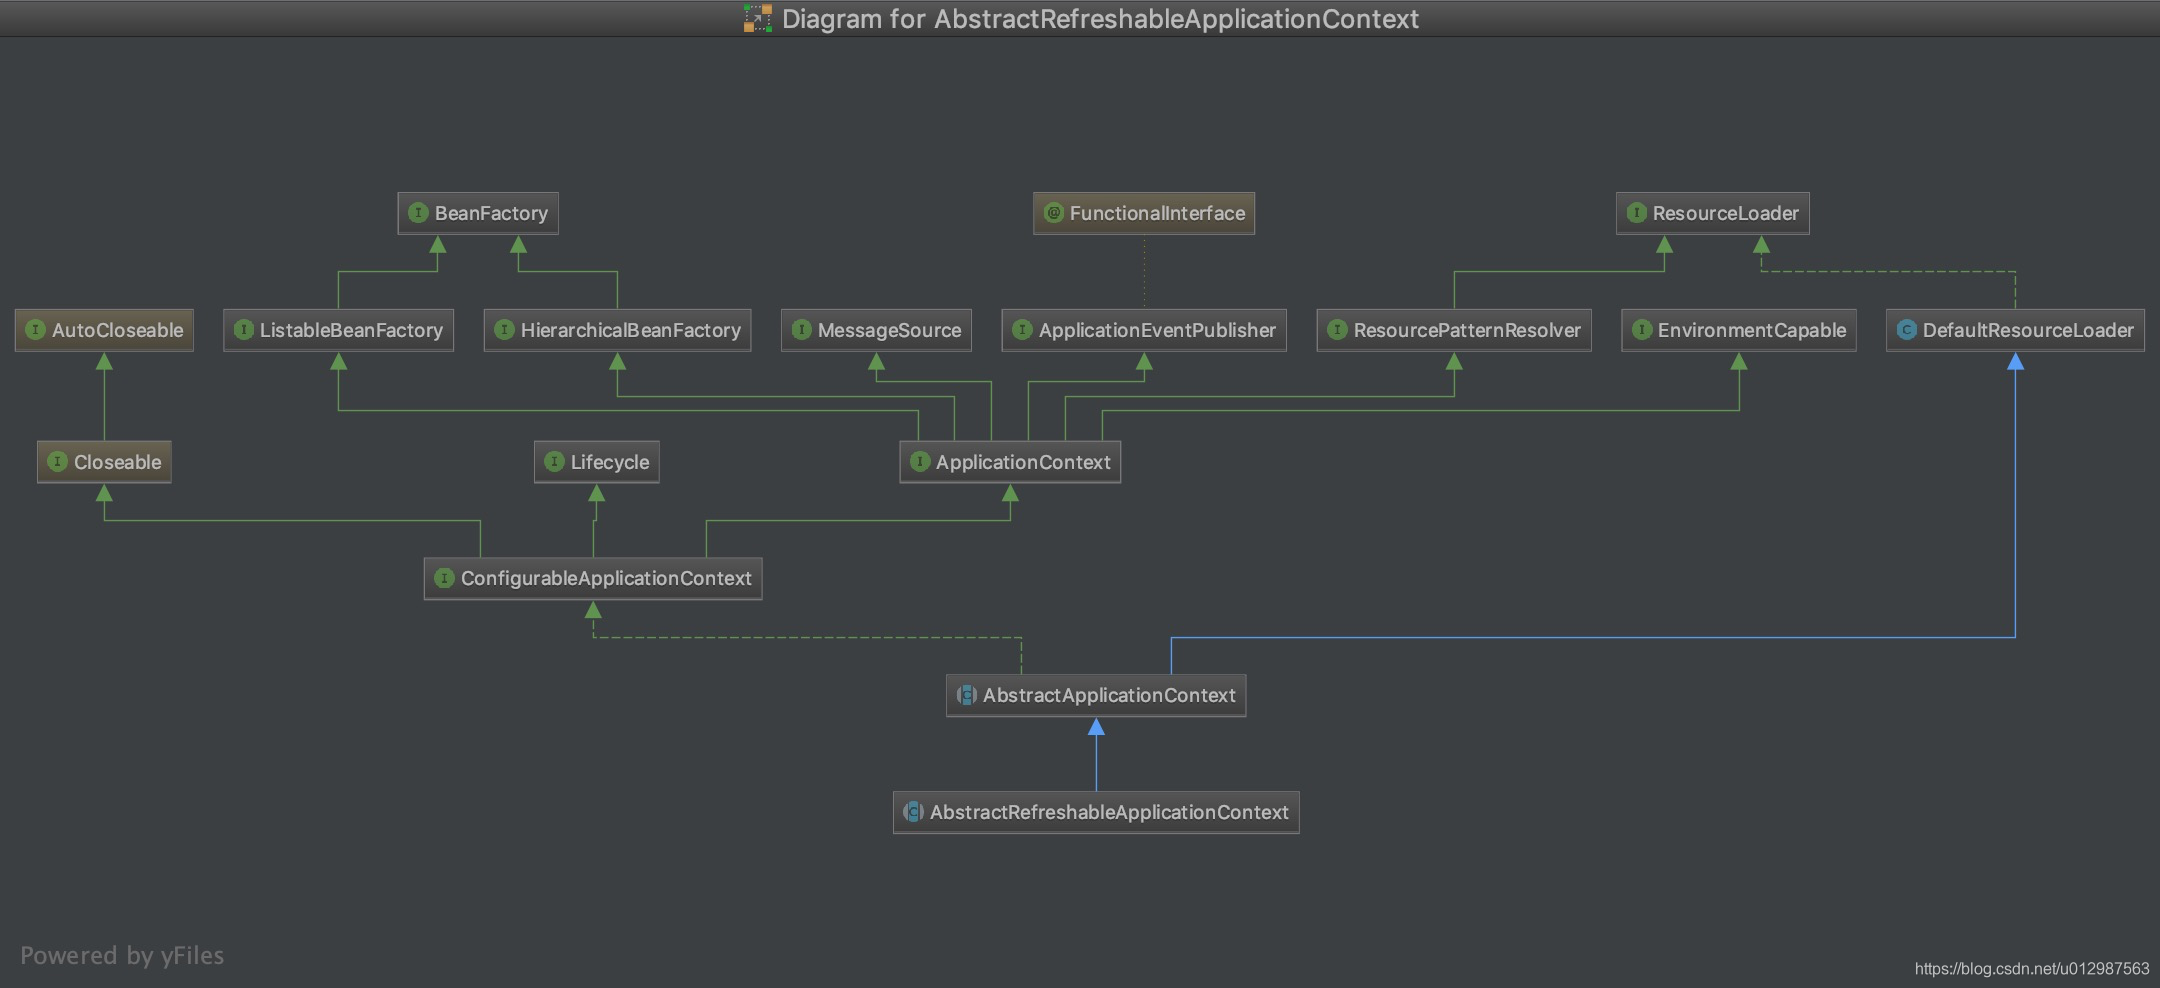Click the interface icon on ApplicationContext
This screenshot has height=988, width=2160.
919,462
